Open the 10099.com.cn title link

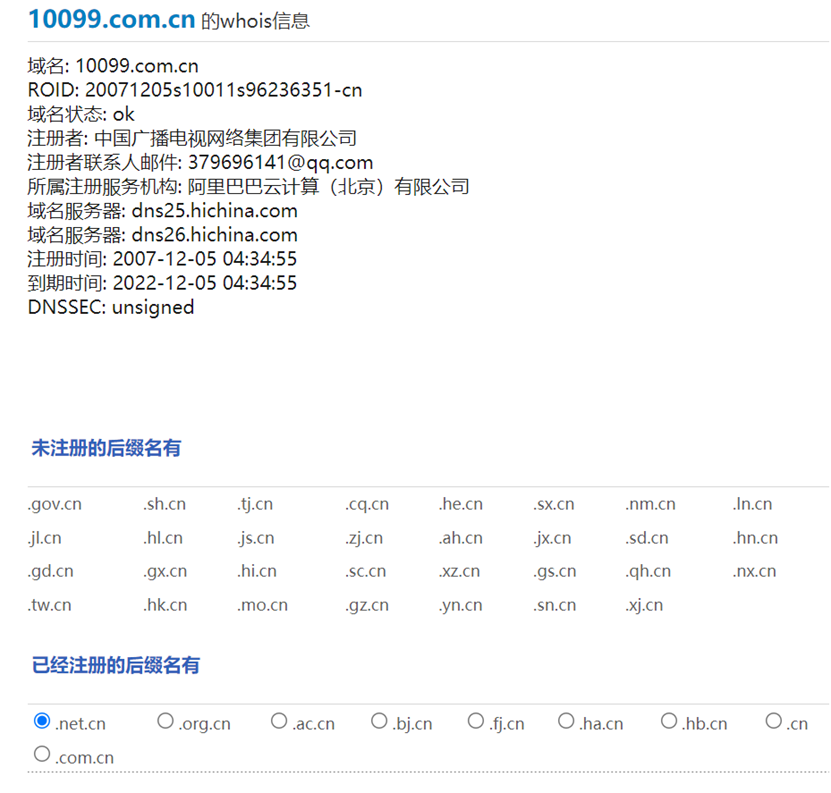pos(112,20)
